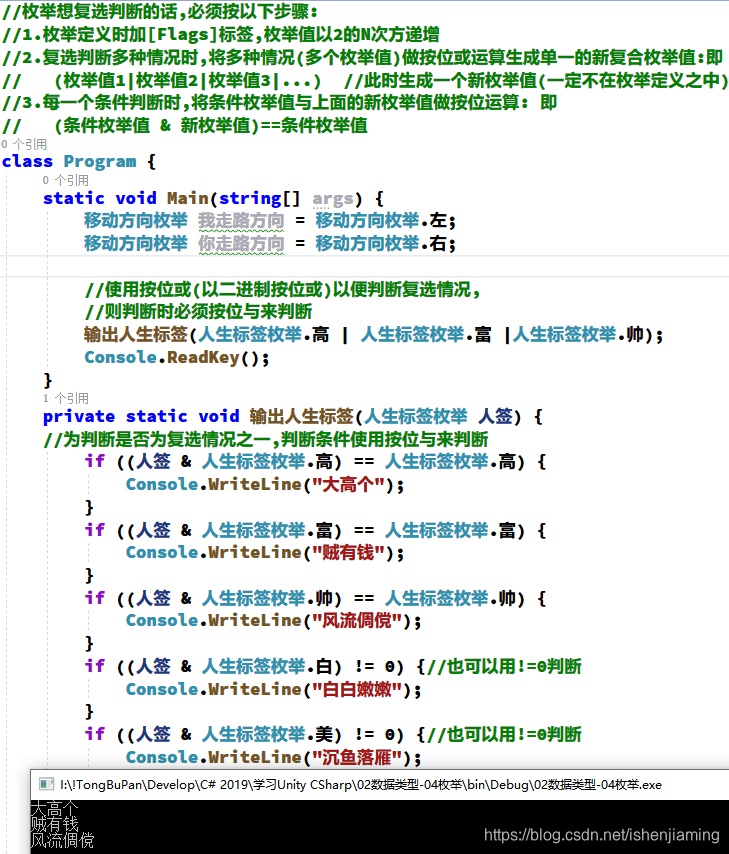Click the underlined variable 我走路方向
The image size is (729, 854).
(x=241, y=221)
